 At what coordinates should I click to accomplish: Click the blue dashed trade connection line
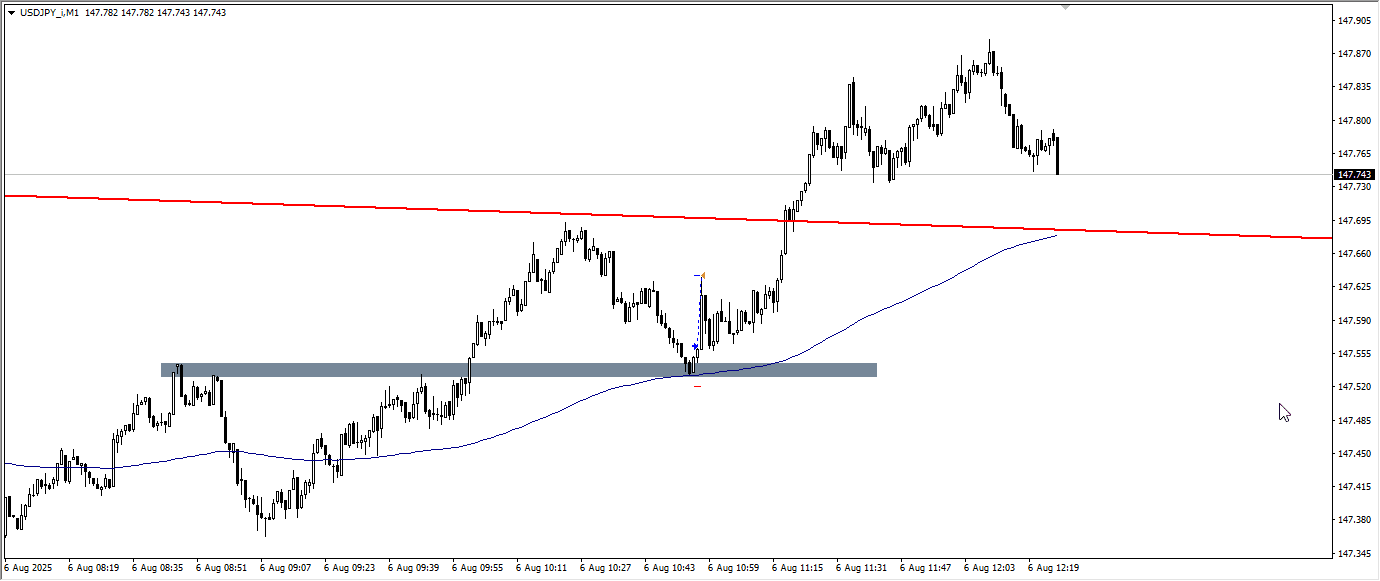(699, 310)
